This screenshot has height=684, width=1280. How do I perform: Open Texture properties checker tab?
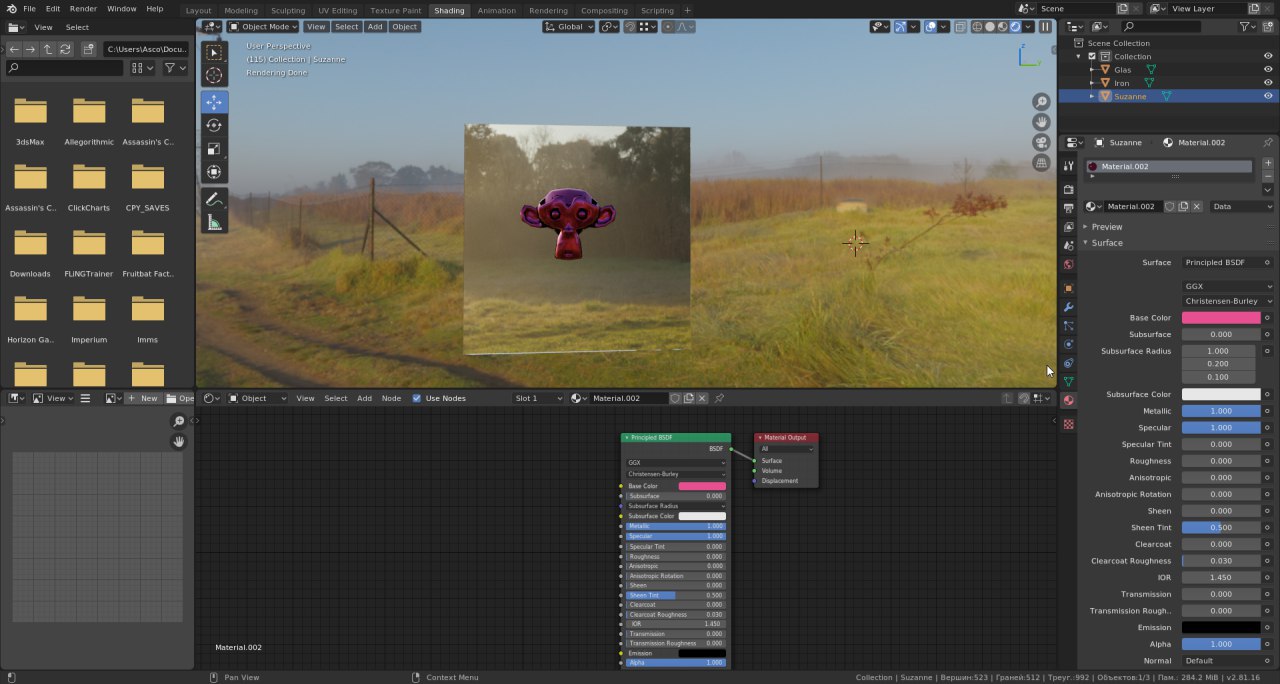tap(1069, 424)
